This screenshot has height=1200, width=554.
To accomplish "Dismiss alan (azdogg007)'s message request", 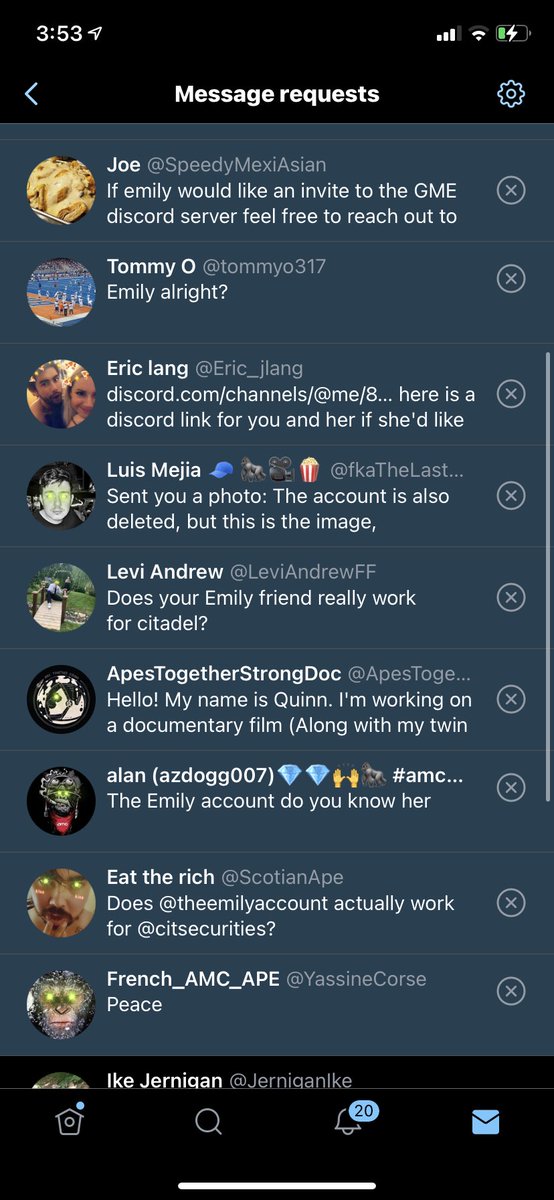I will pos(511,788).
